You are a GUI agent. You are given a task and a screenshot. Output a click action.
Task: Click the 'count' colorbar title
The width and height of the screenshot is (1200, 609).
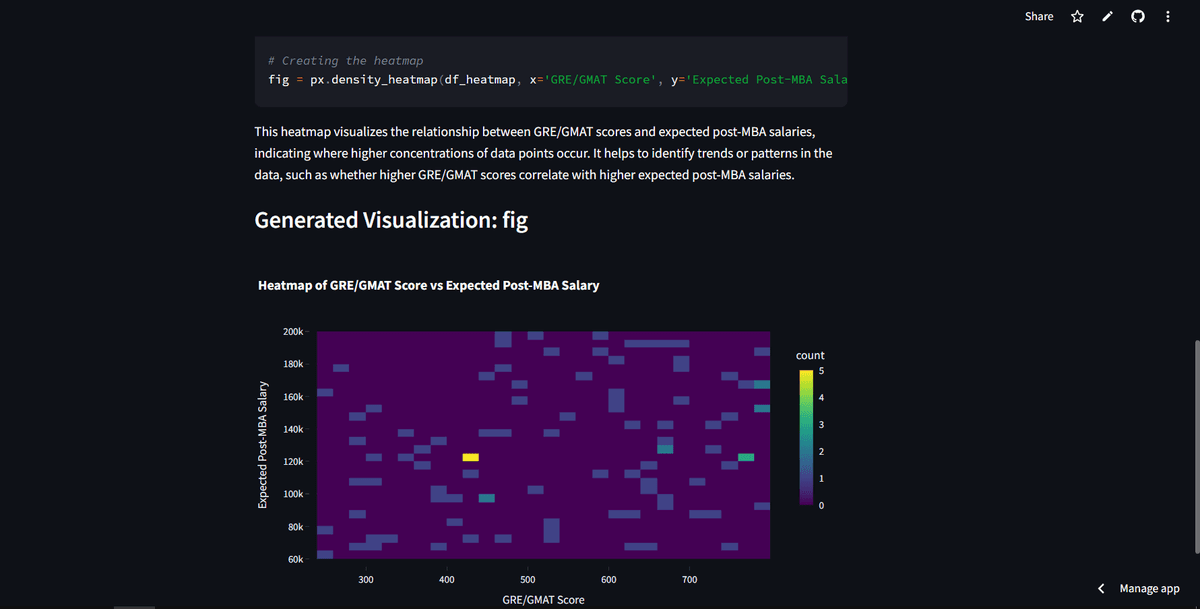point(810,355)
